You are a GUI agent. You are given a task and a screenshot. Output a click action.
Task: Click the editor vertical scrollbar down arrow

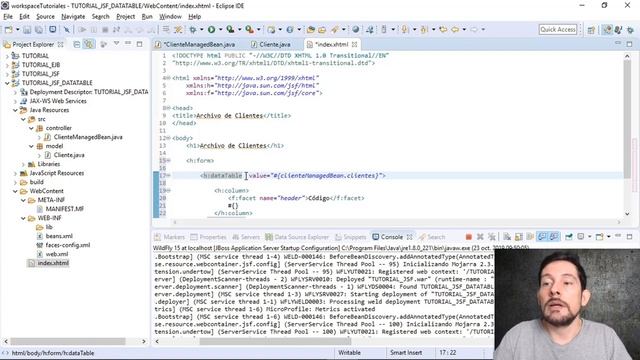(x=627, y=213)
